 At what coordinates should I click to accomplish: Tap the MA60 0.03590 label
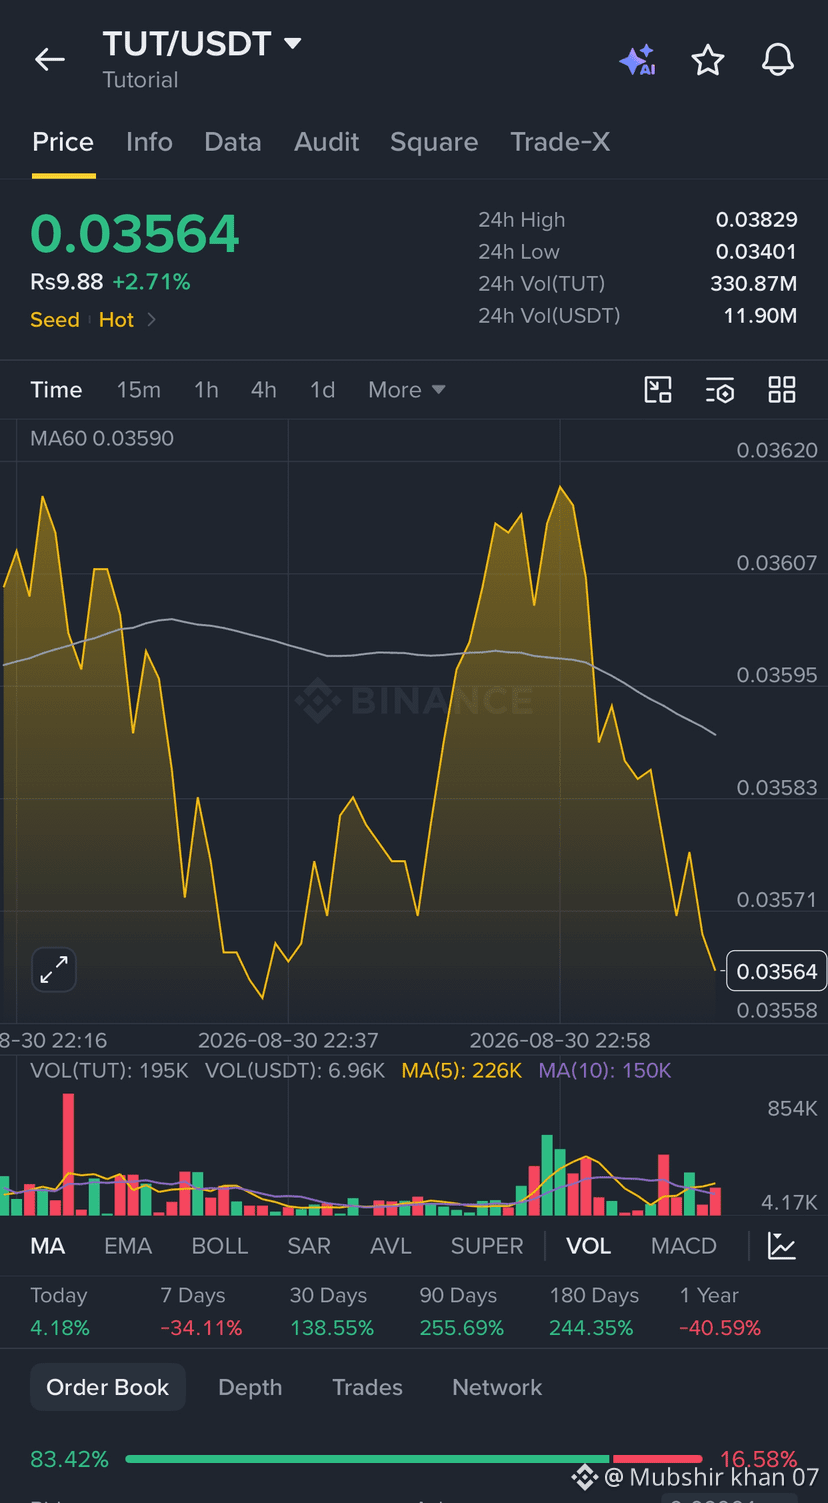click(102, 438)
